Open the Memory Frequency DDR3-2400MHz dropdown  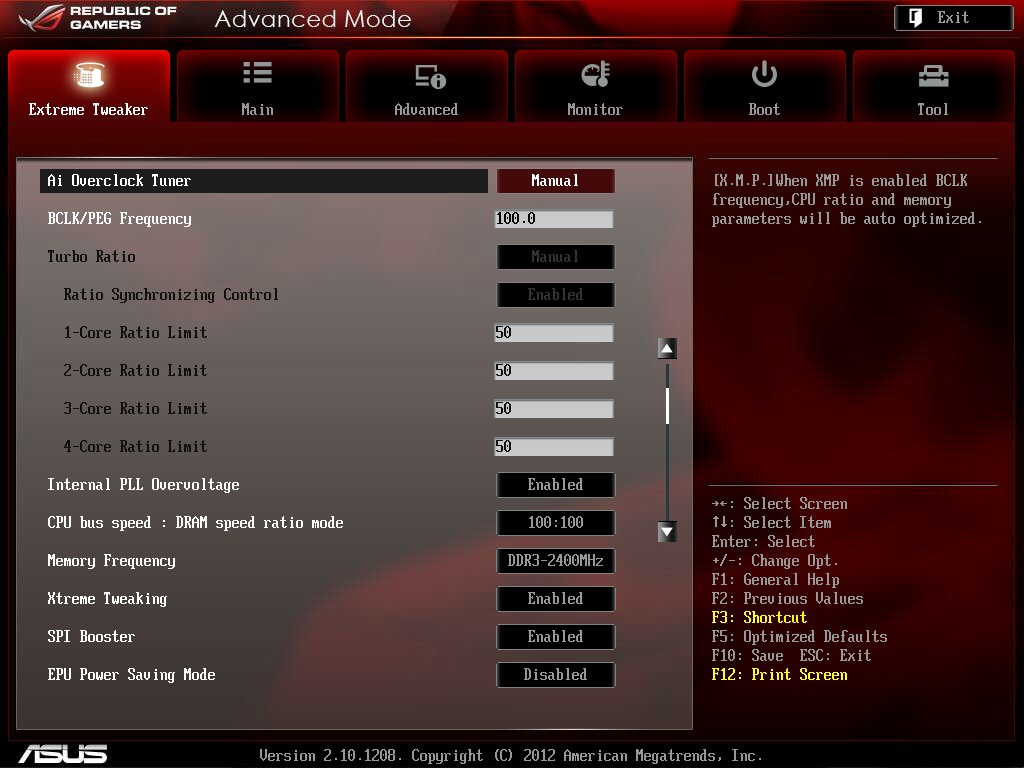pos(555,561)
